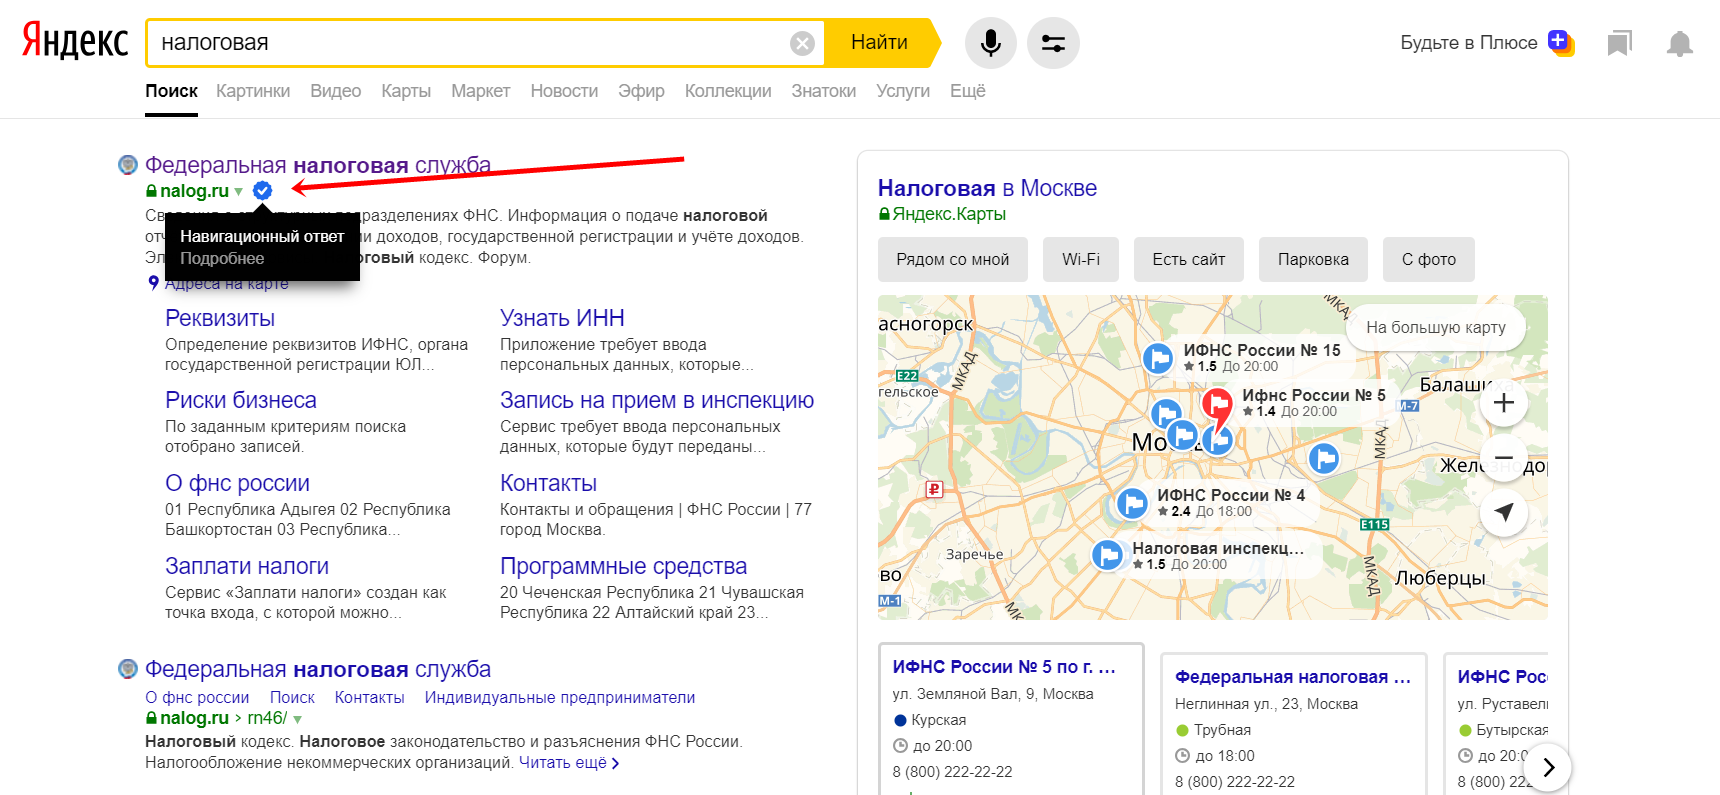Open second Федеральная налоговая служба result

318,669
